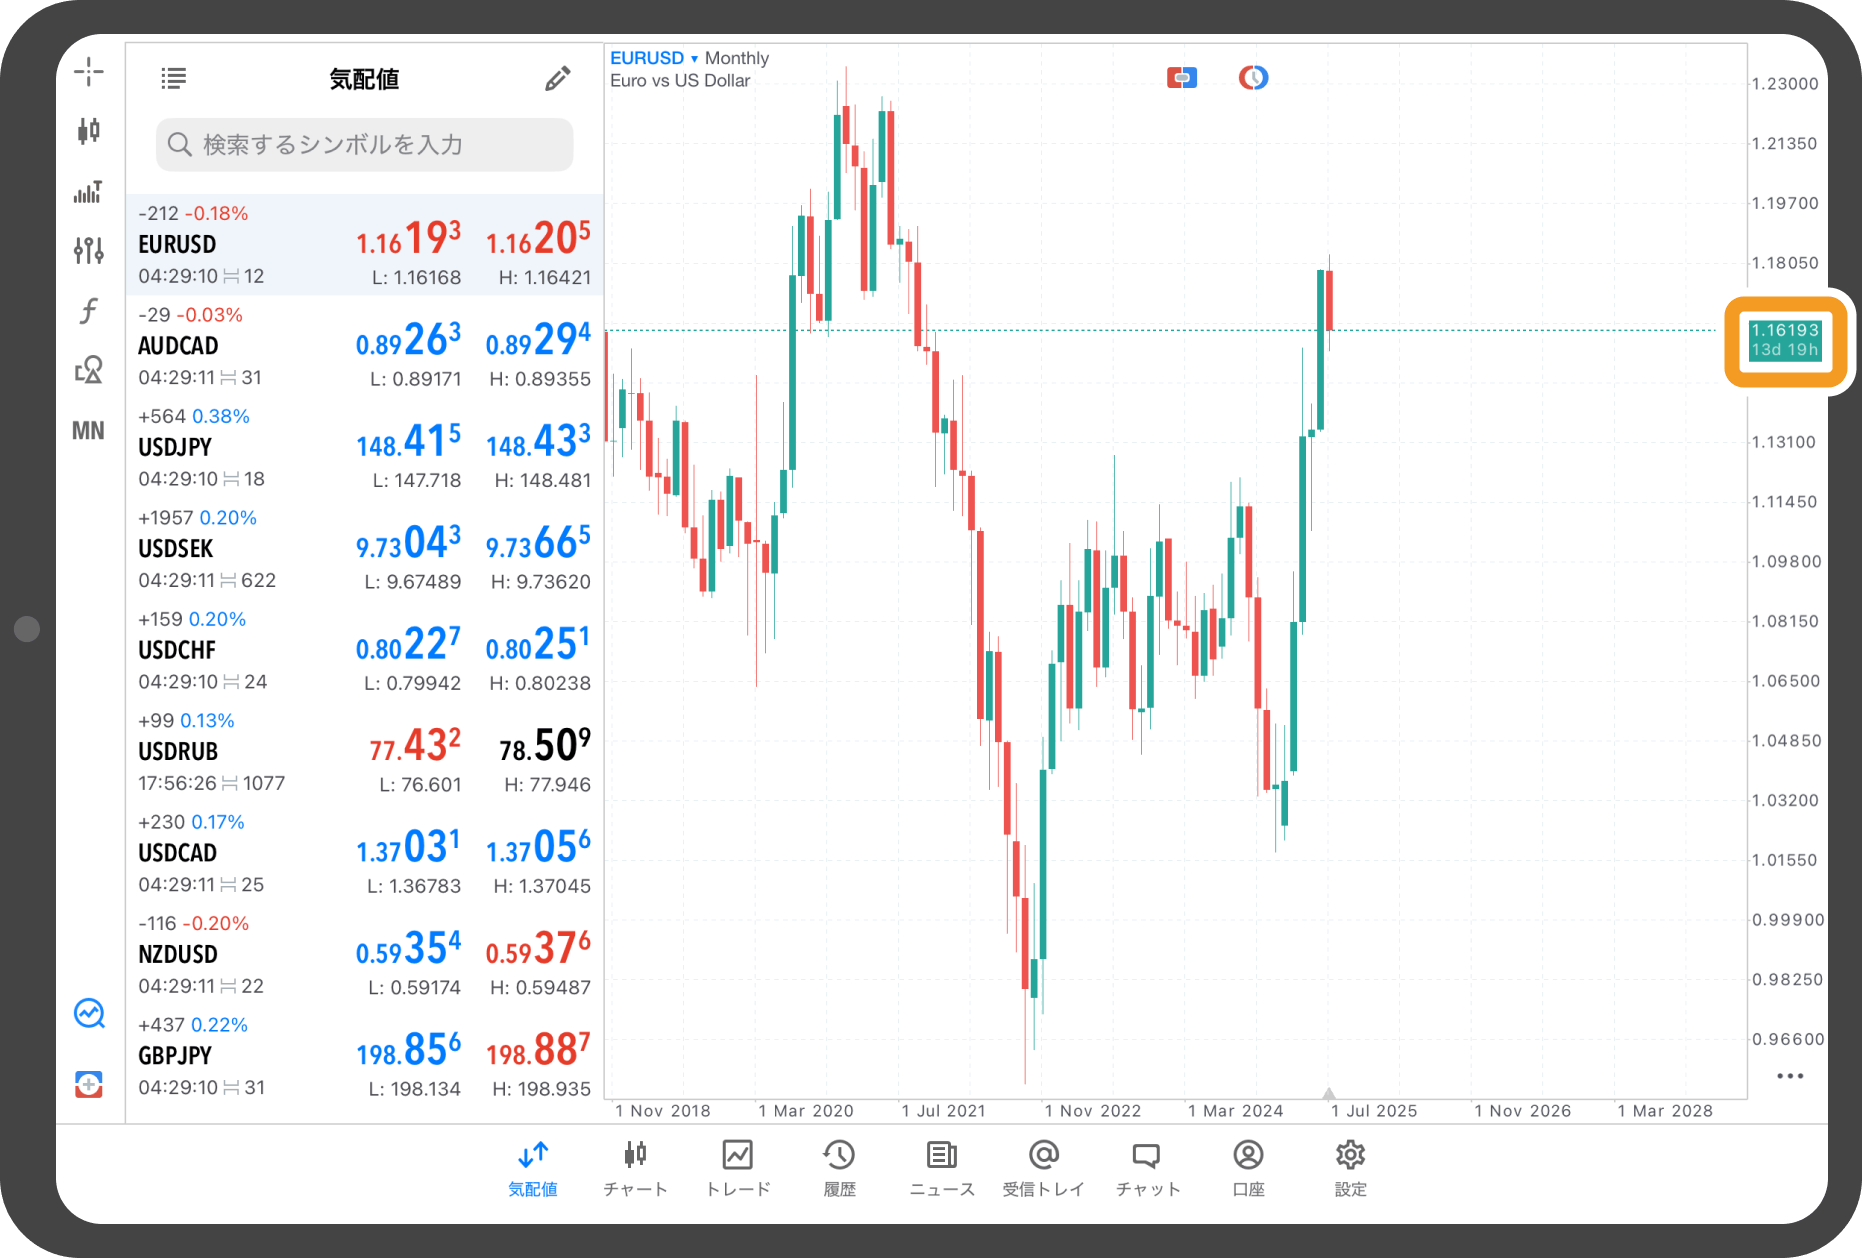Open three-dots chart options menu
1862x1258 pixels.
[1789, 1076]
